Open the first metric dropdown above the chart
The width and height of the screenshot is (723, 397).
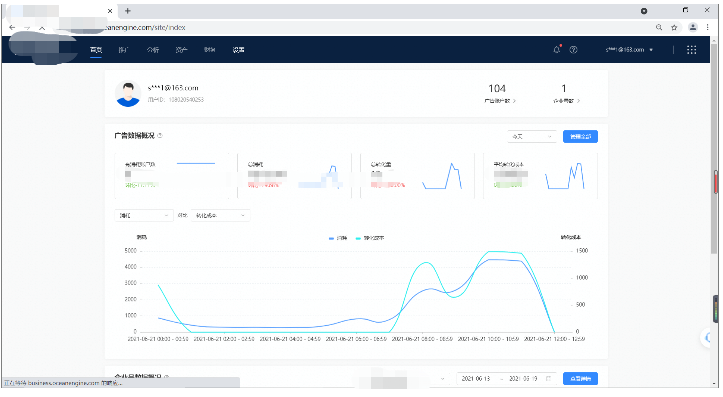tap(144, 215)
